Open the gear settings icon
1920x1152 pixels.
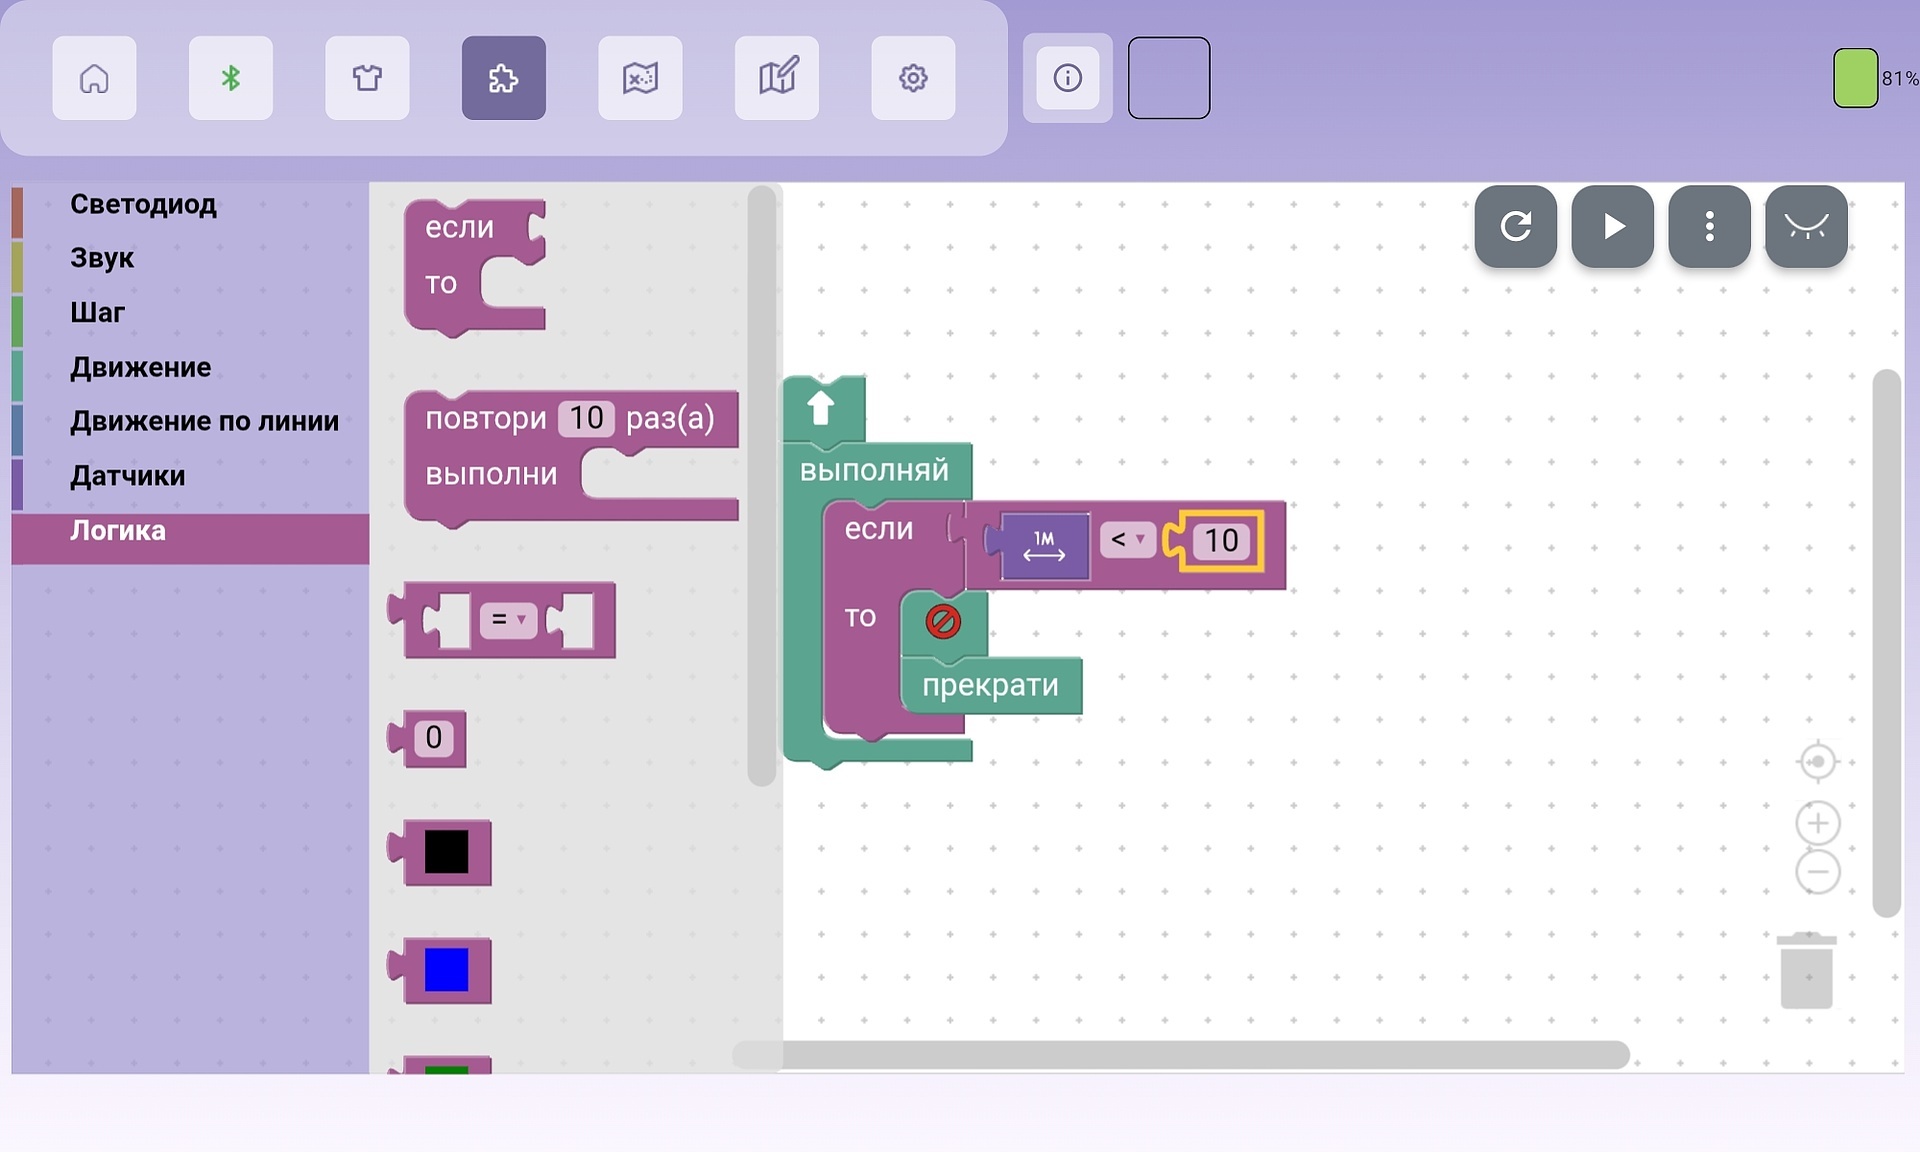point(913,78)
